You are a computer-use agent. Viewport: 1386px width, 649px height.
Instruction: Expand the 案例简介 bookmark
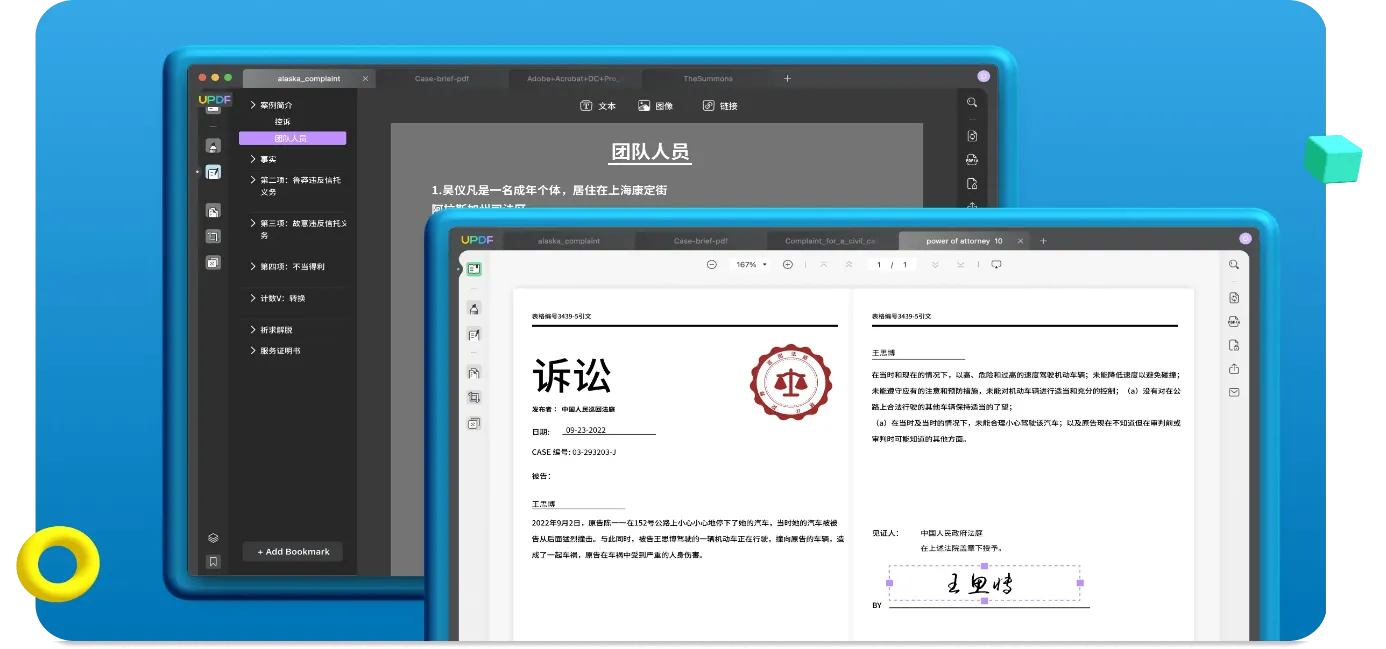click(253, 105)
